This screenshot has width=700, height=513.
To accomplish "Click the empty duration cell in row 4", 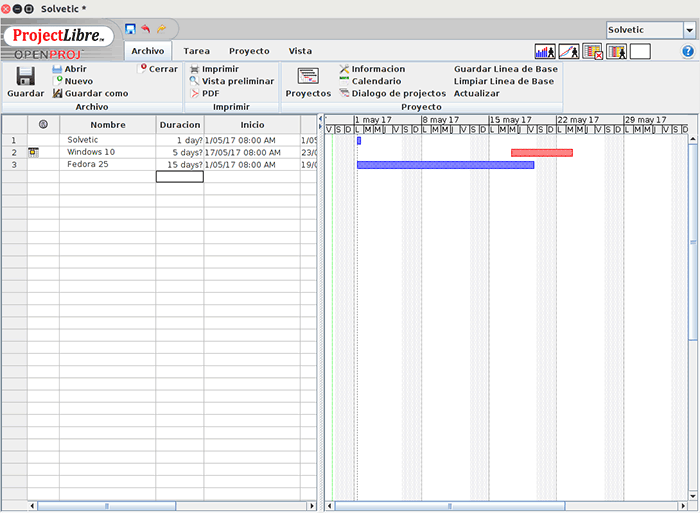I will (180, 177).
